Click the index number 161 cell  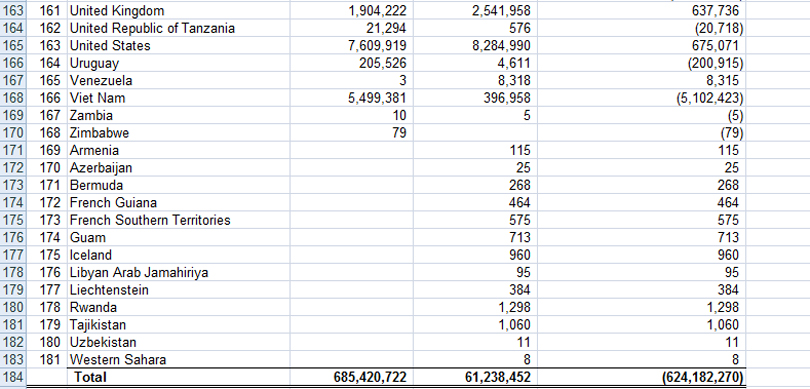(x=47, y=10)
